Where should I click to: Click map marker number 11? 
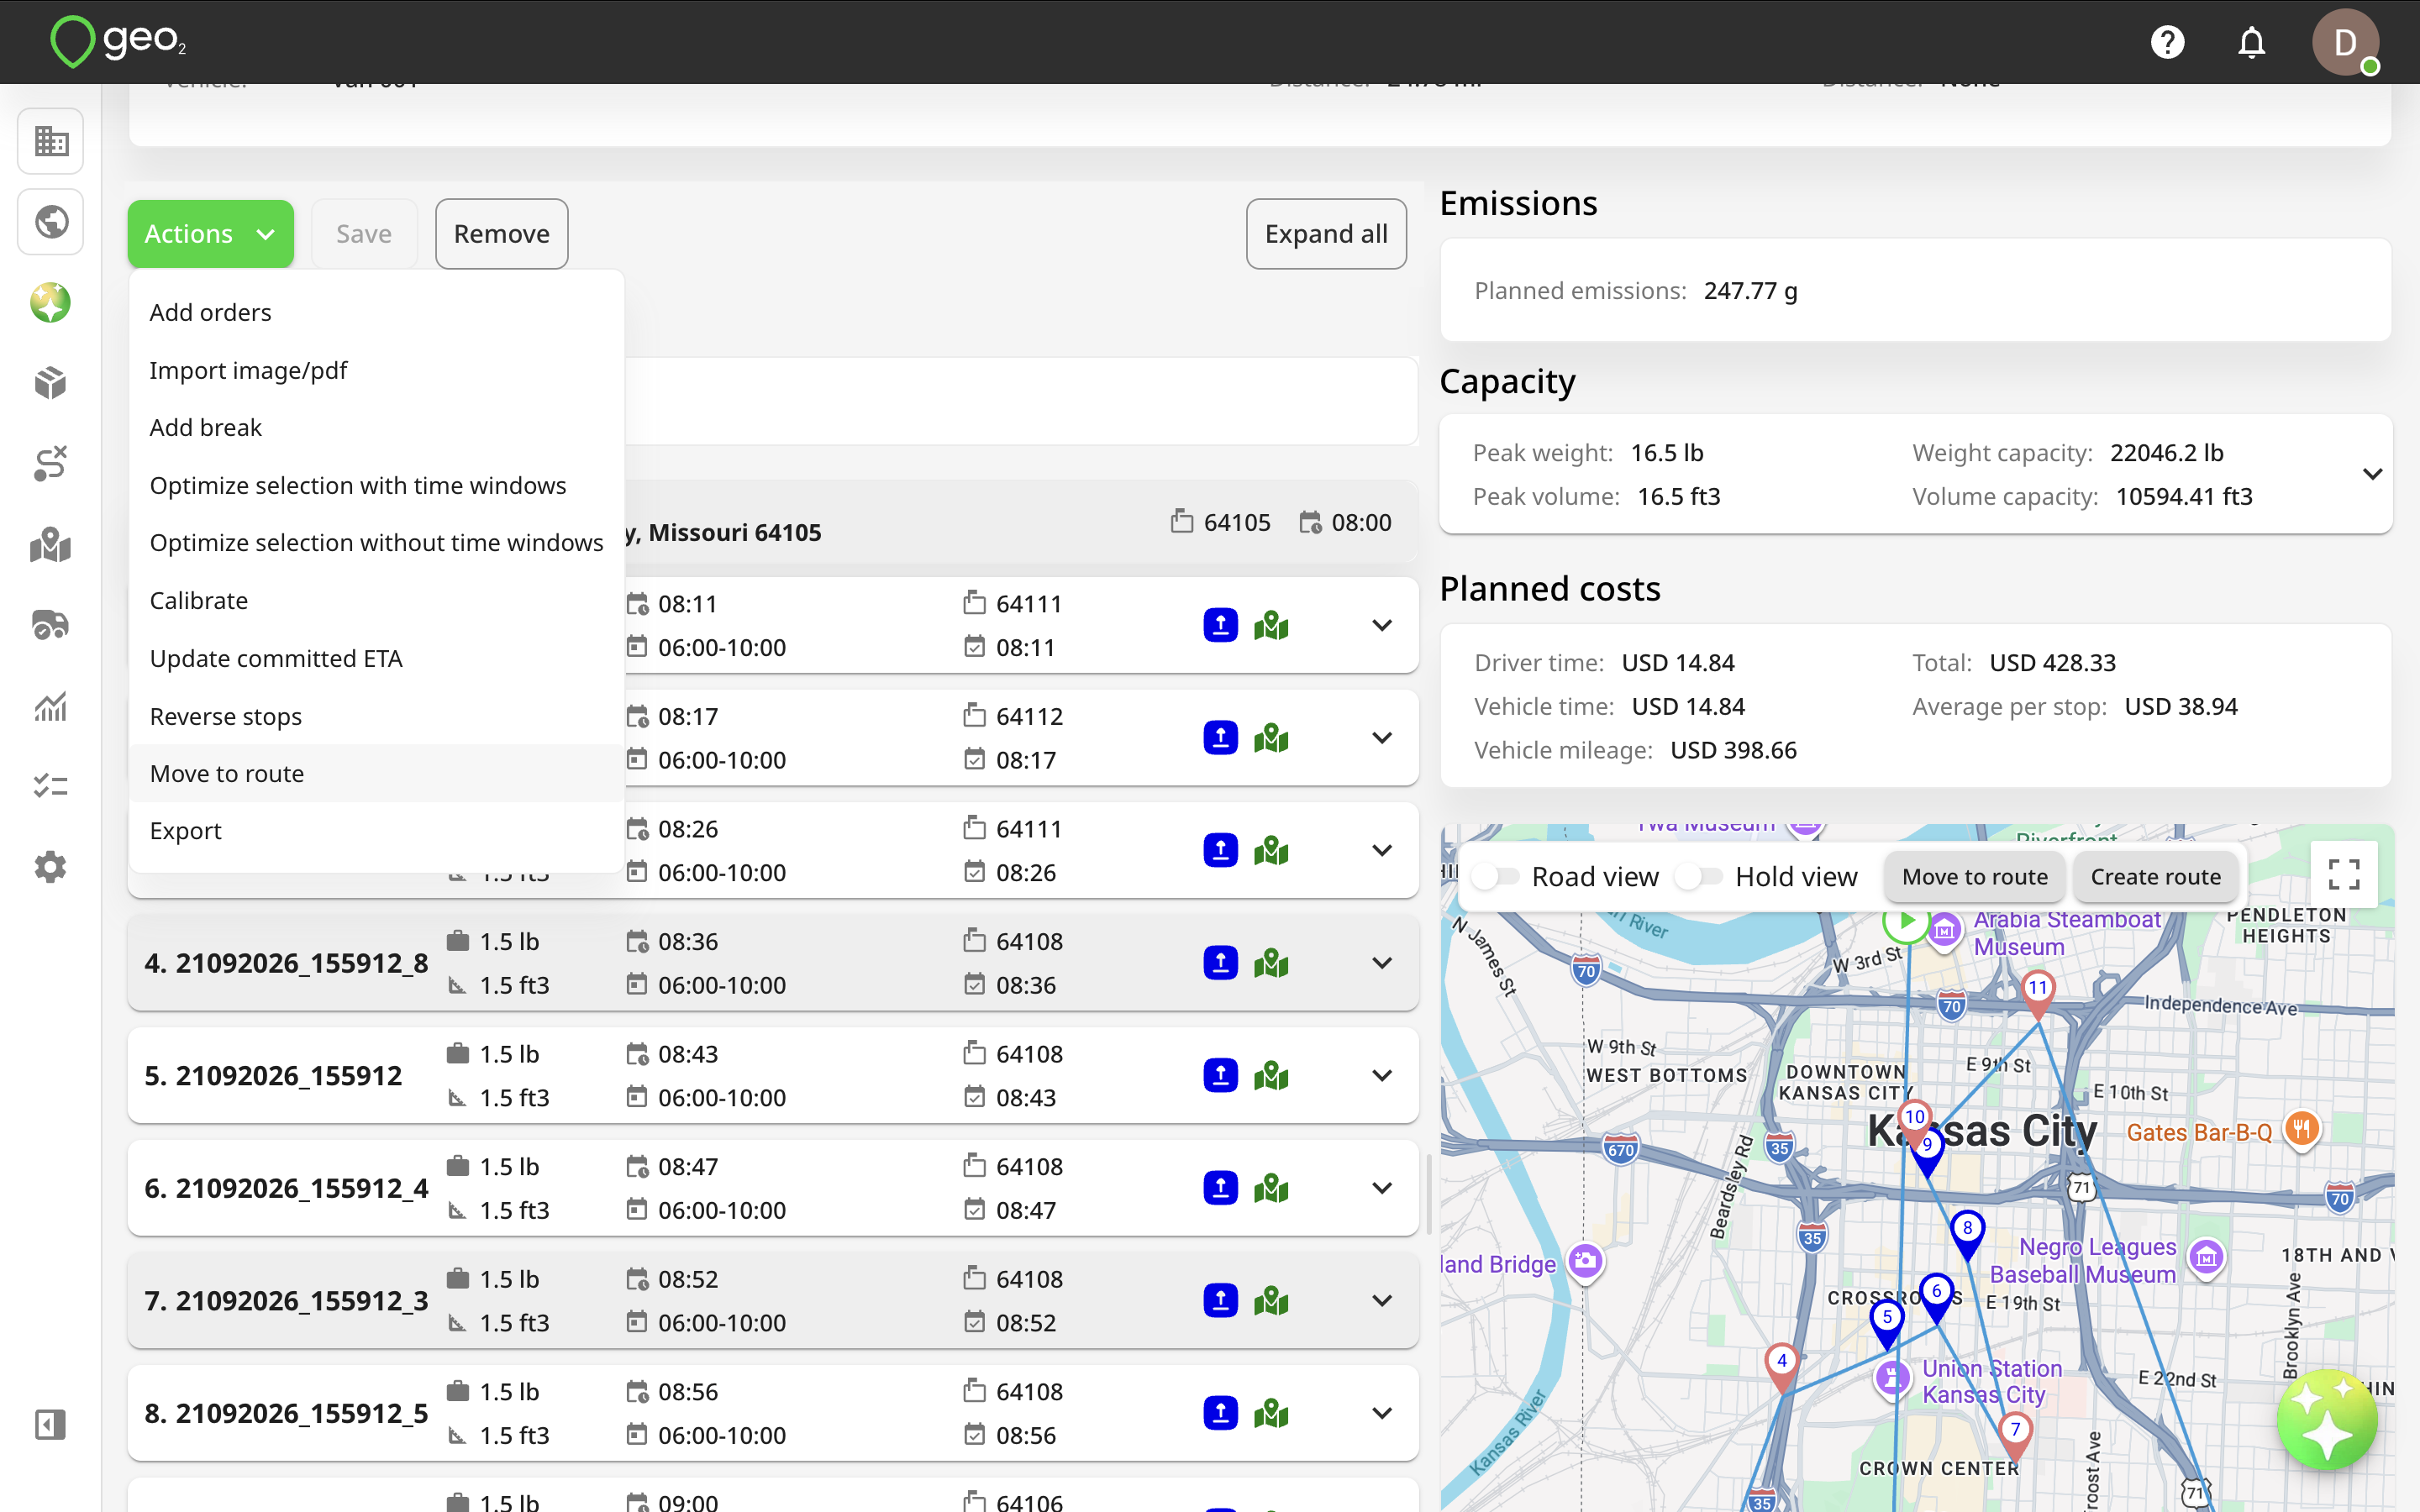pos(2038,994)
